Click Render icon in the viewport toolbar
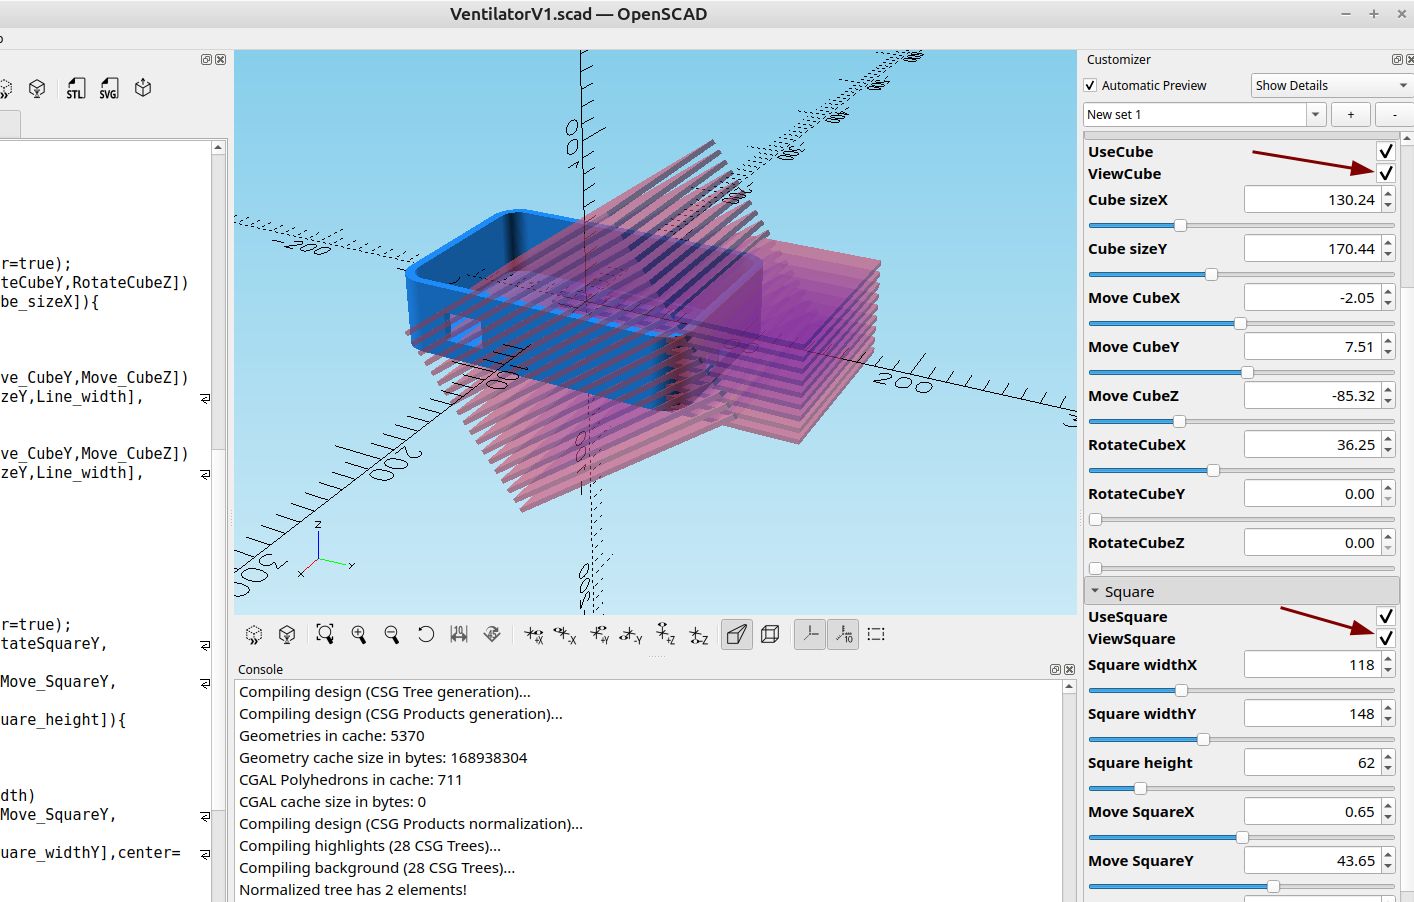1414x902 pixels. 287,634
